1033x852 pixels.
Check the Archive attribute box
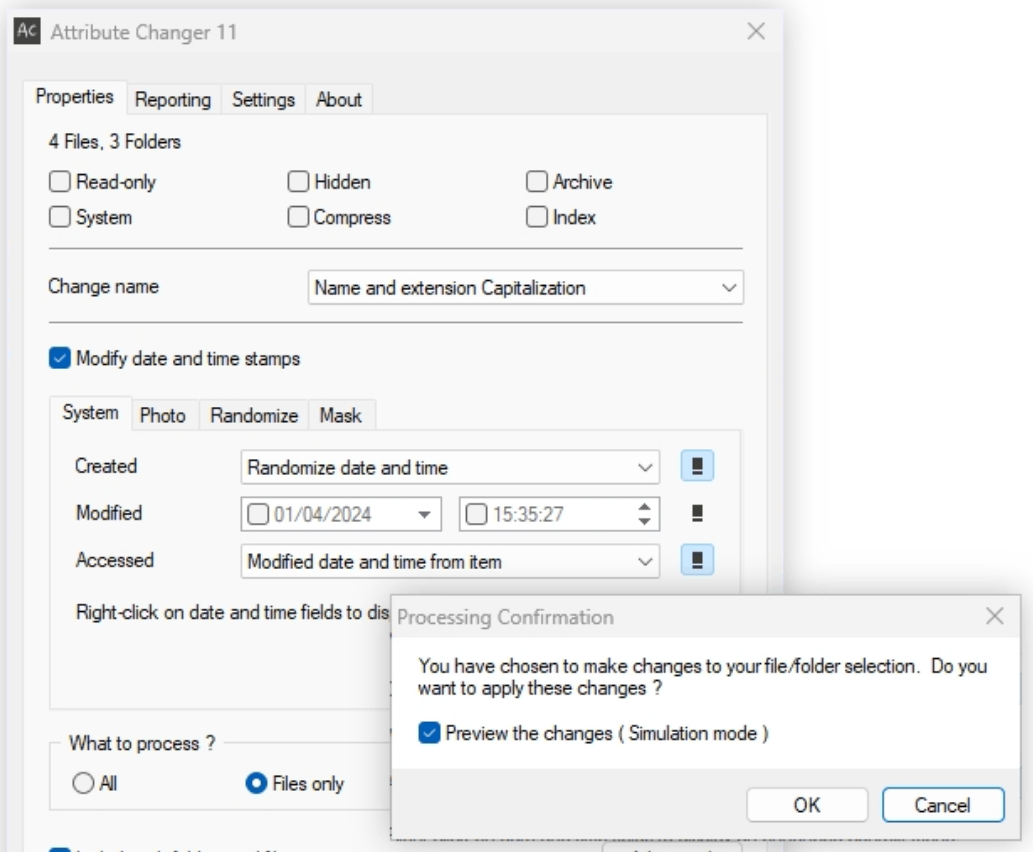pos(537,181)
